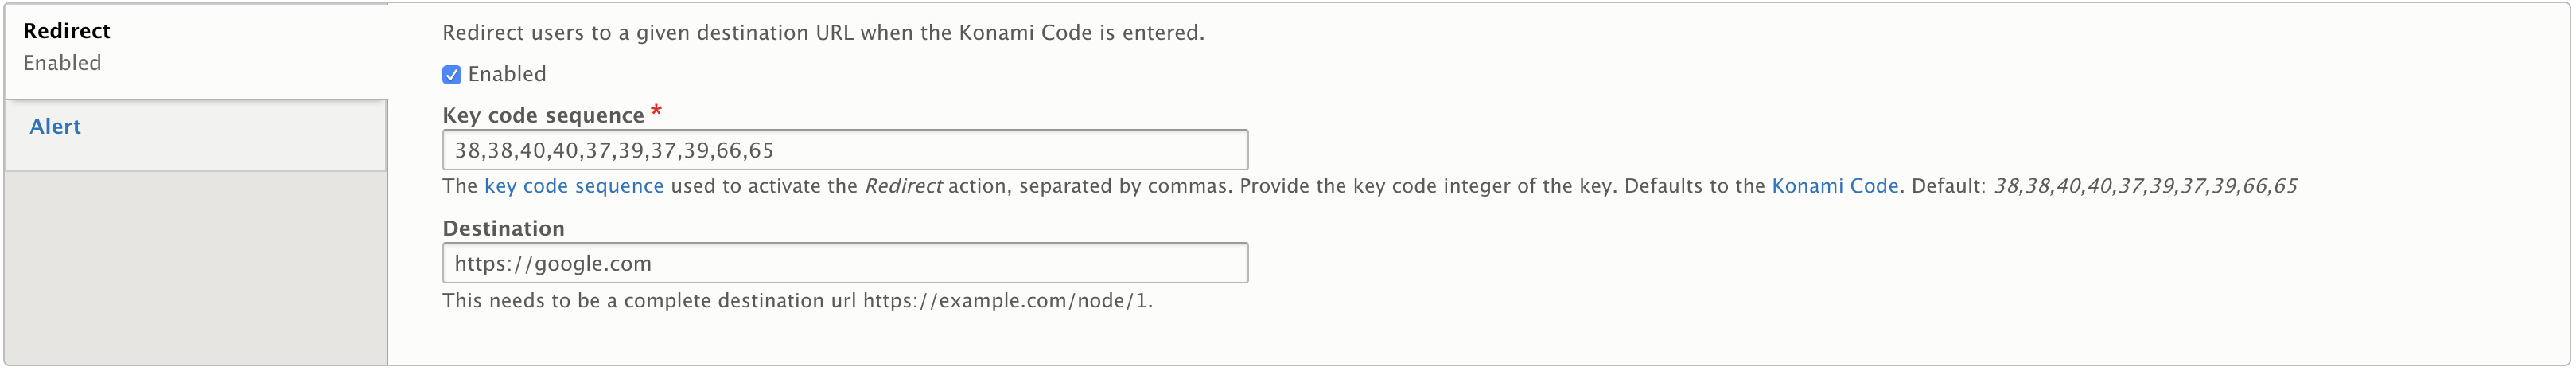Click the Destination field label
Screen dimensions: 2576x371
coord(503,229)
